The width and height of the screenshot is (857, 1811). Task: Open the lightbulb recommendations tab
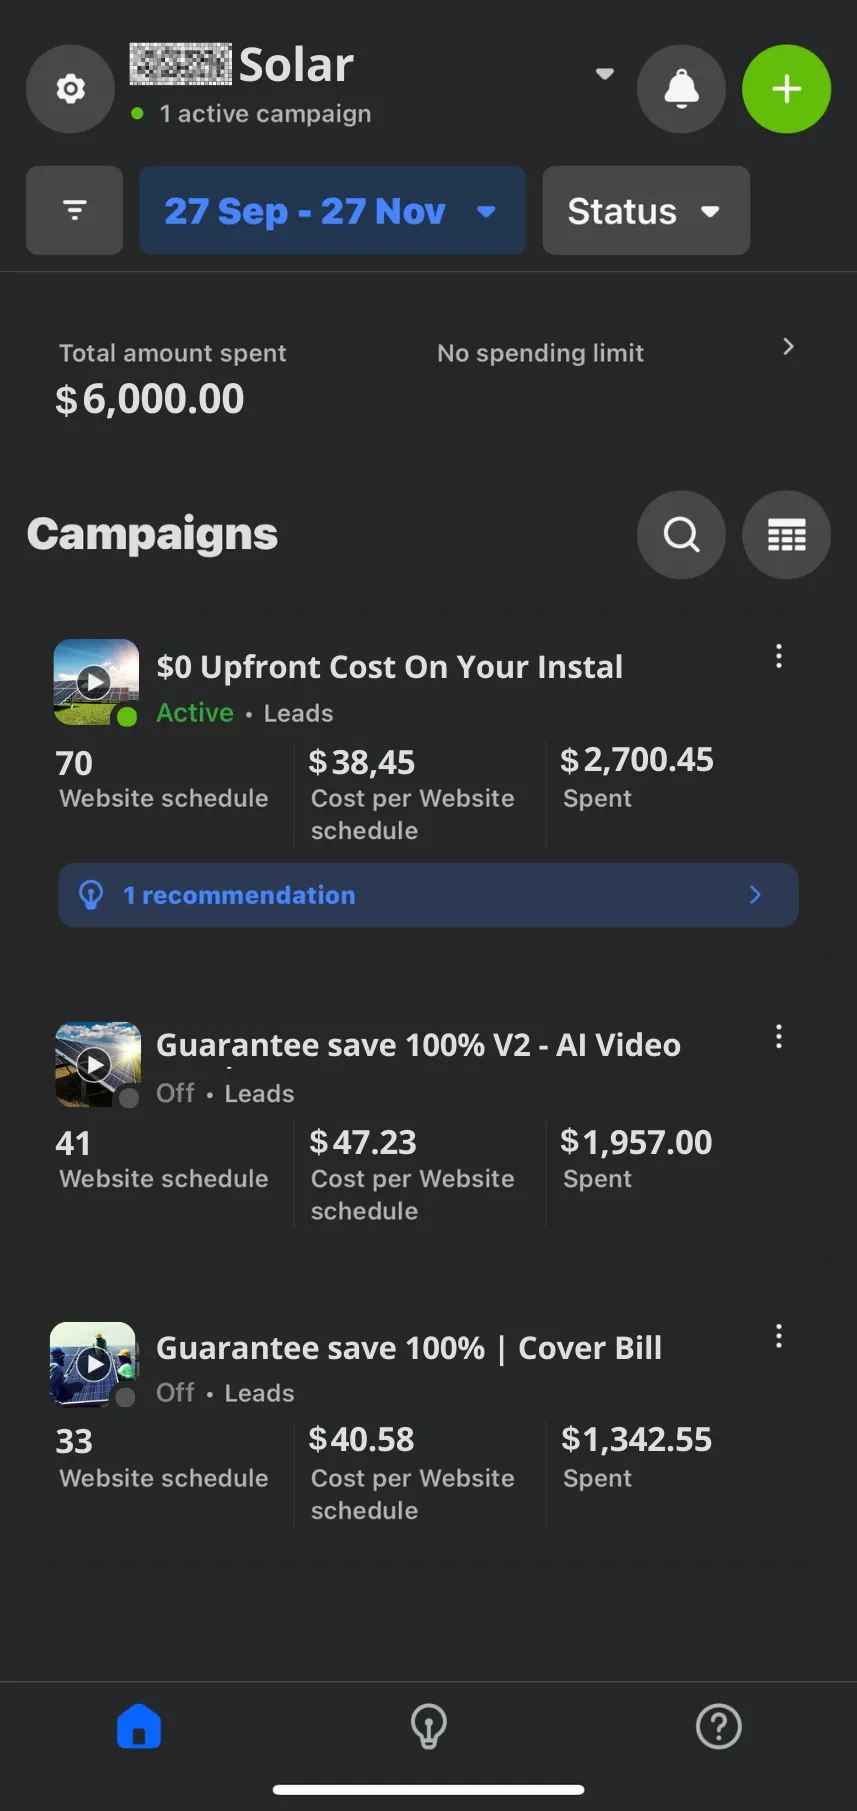pyautogui.click(x=428, y=1726)
